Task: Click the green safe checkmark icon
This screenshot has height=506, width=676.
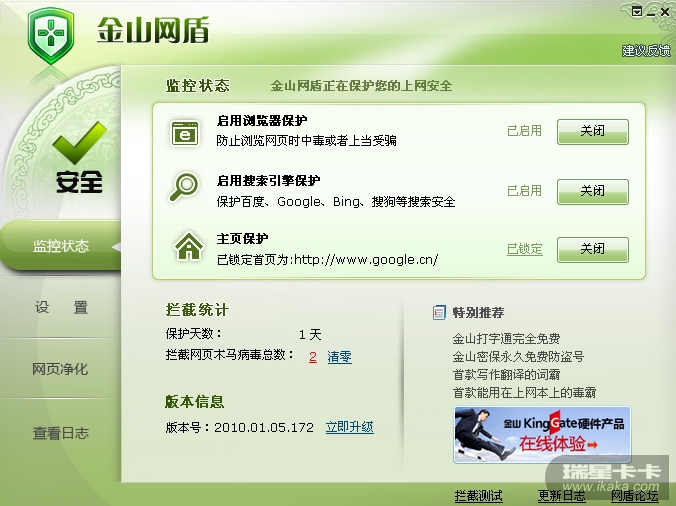Action: pyautogui.click(x=79, y=142)
